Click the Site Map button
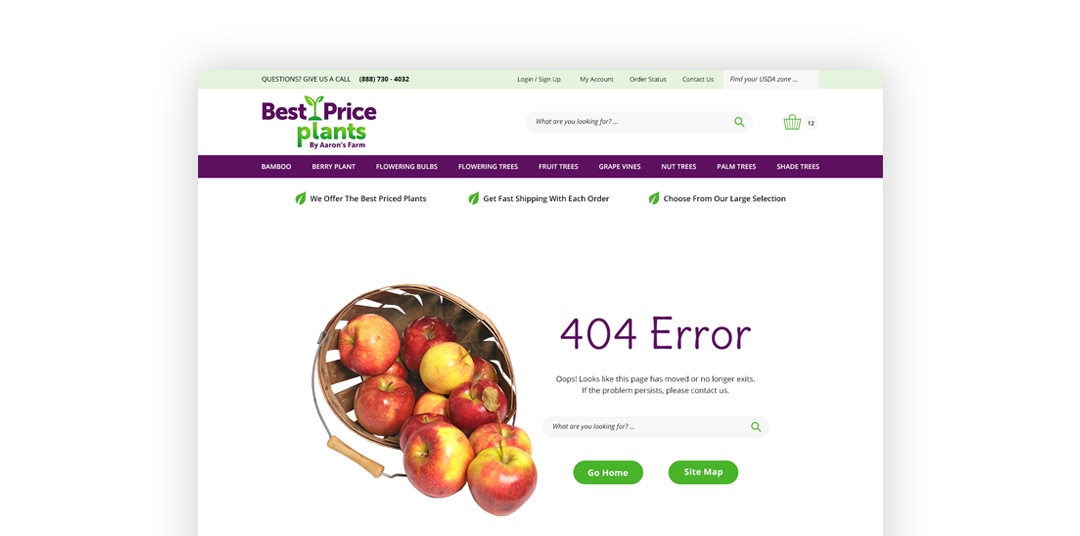Screen dimensions: 1080x536 click(703, 472)
